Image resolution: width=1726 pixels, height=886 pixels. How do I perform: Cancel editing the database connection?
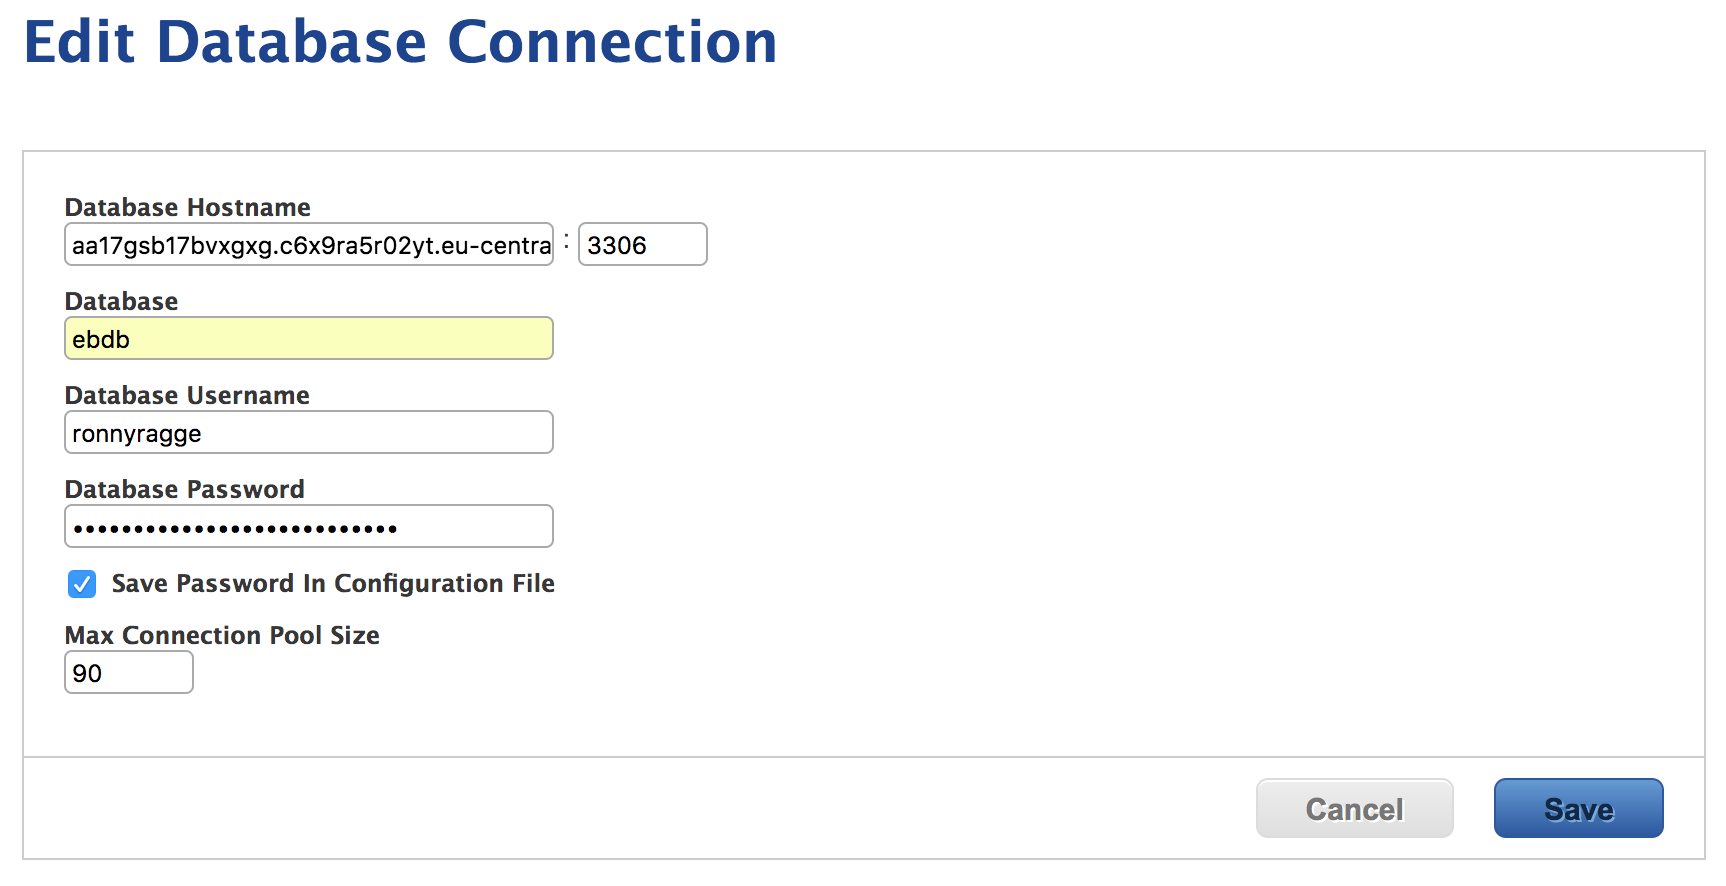click(x=1354, y=808)
